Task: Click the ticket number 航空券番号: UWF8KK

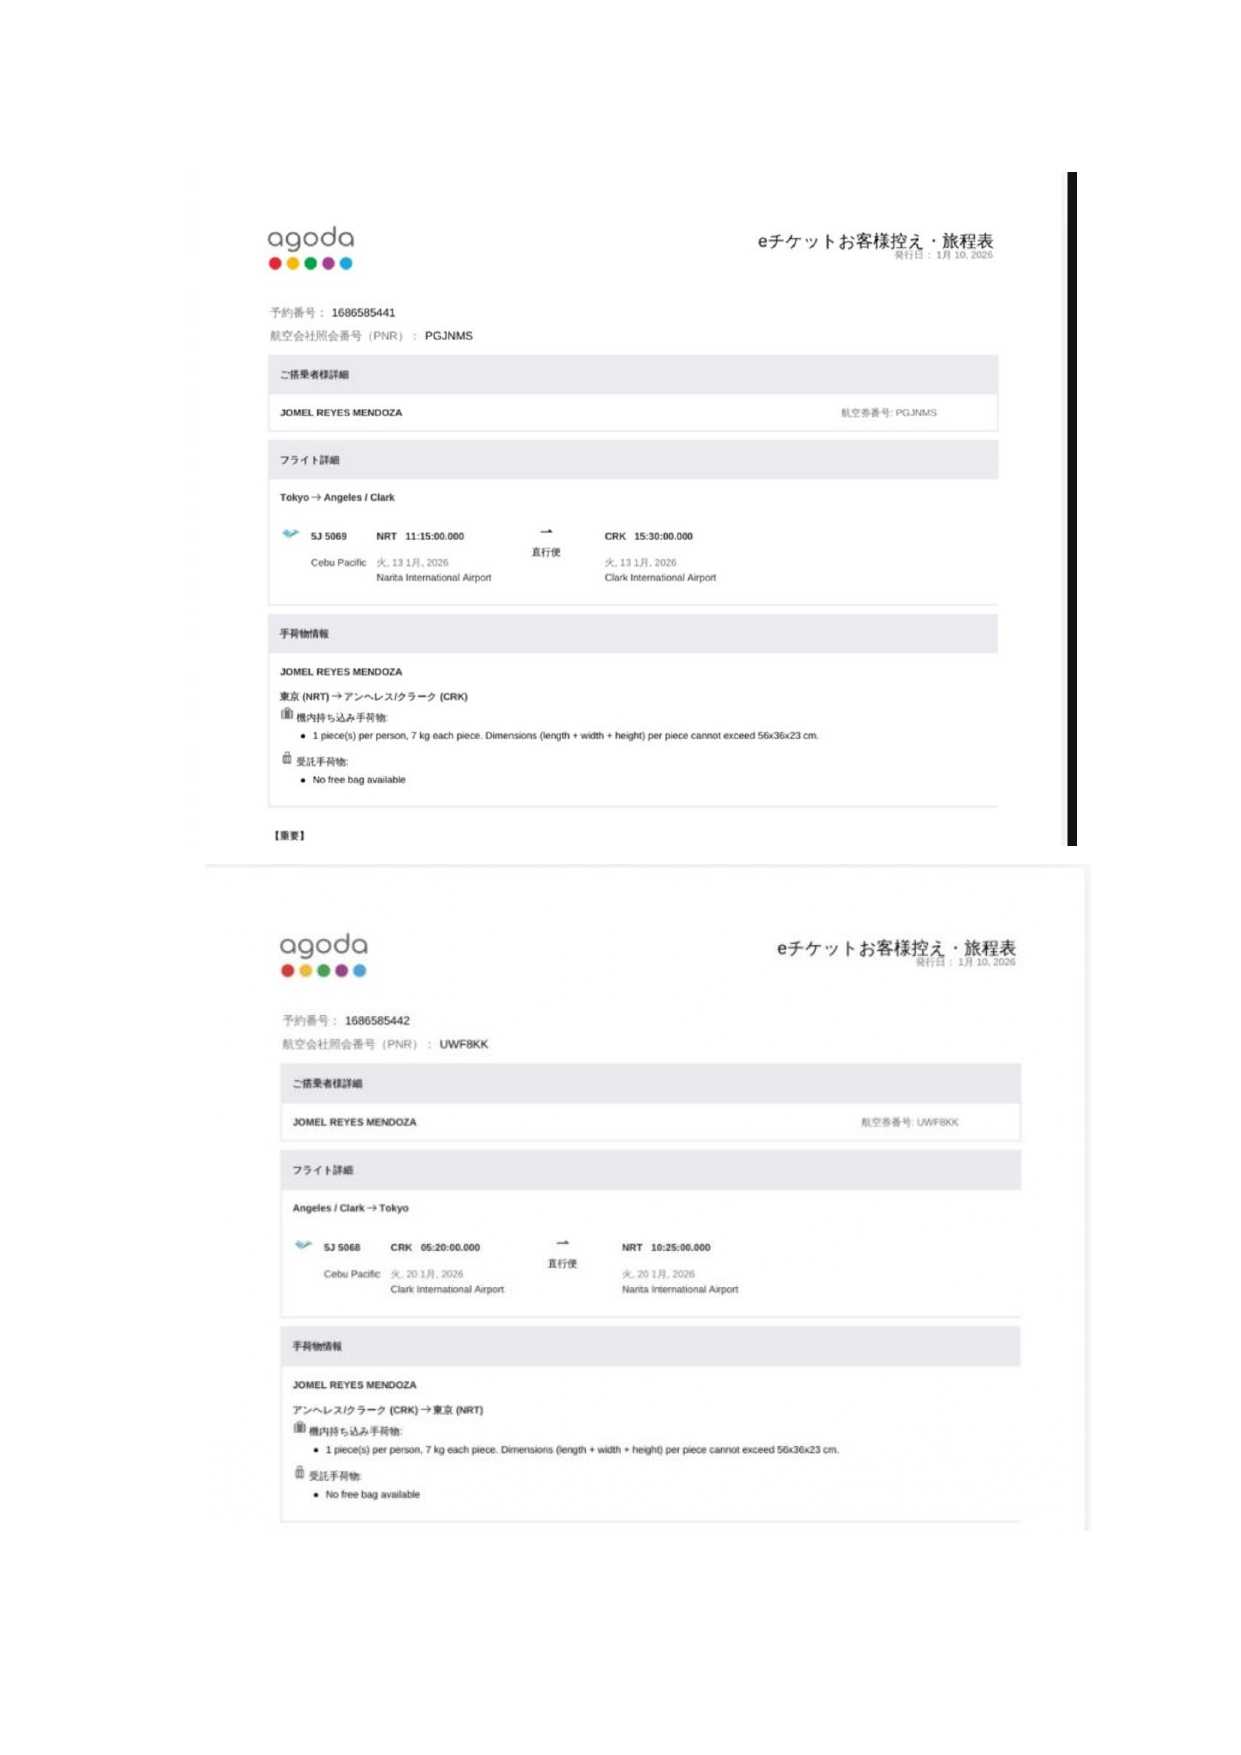Action: (909, 1122)
